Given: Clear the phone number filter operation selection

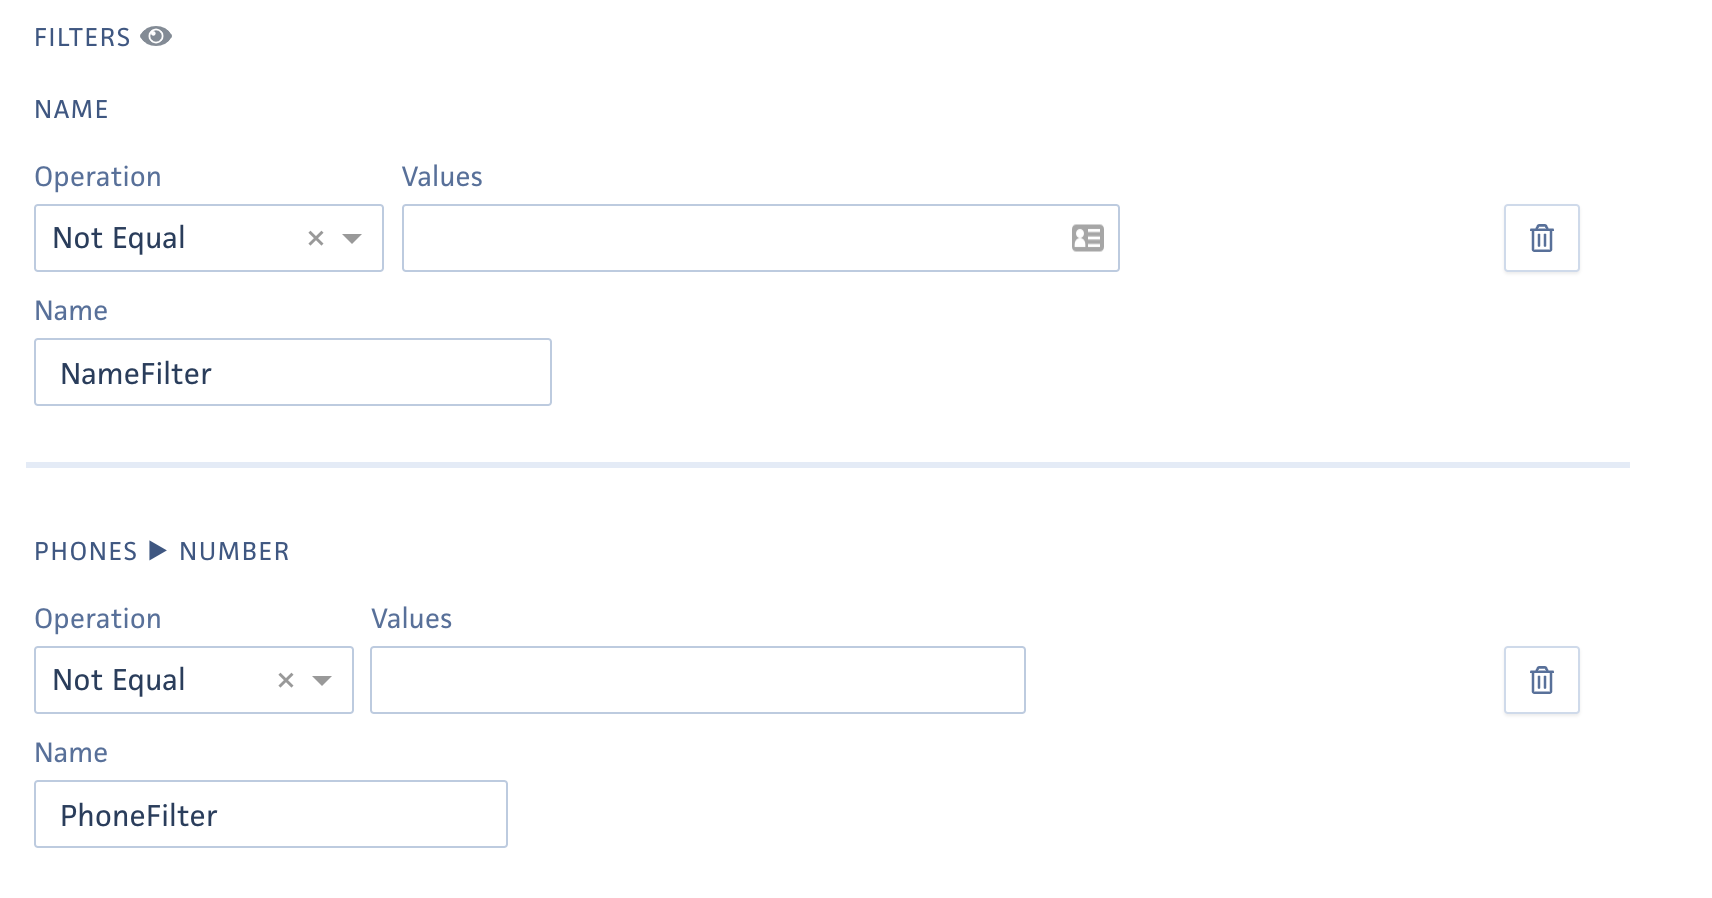Looking at the screenshot, I should pos(286,680).
